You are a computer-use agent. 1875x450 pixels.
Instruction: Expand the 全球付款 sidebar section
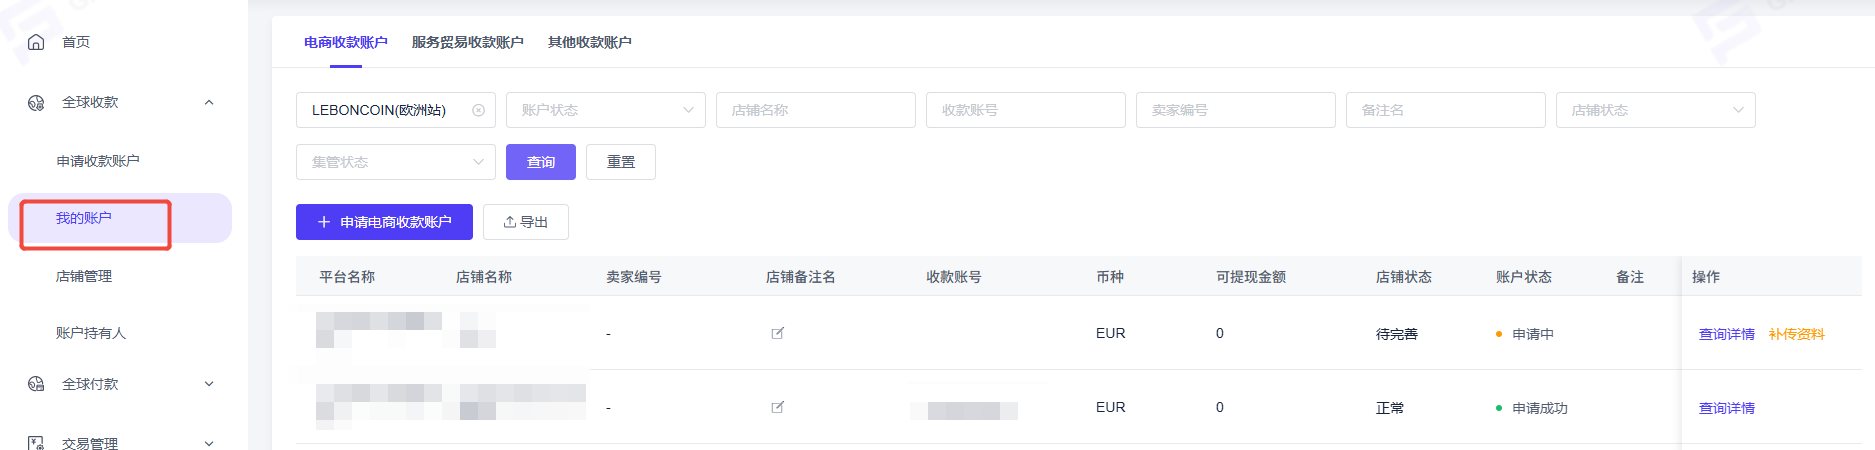(x=209, y=384)
